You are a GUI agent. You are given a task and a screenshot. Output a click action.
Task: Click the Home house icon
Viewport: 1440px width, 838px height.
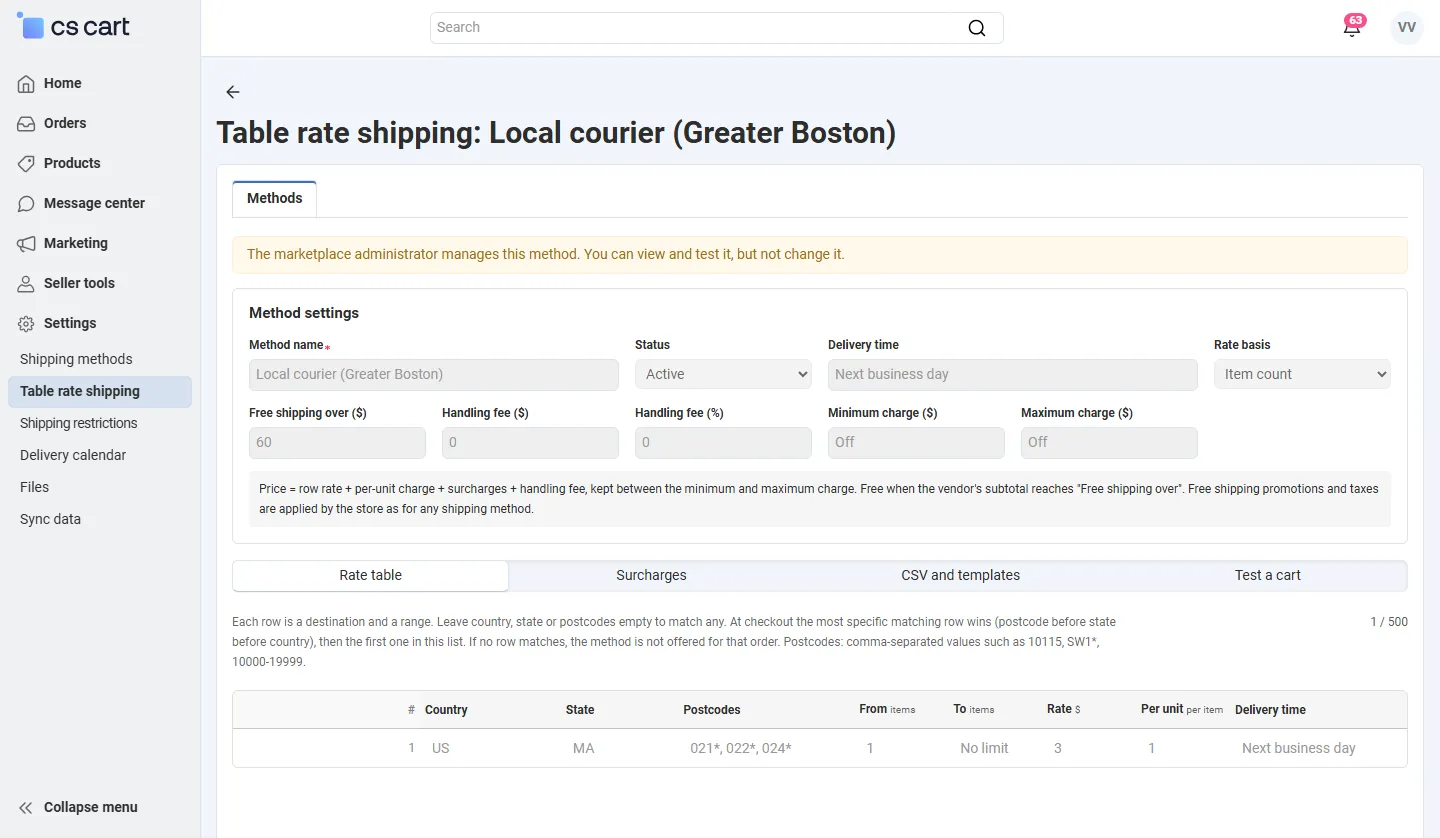(27, 84)
